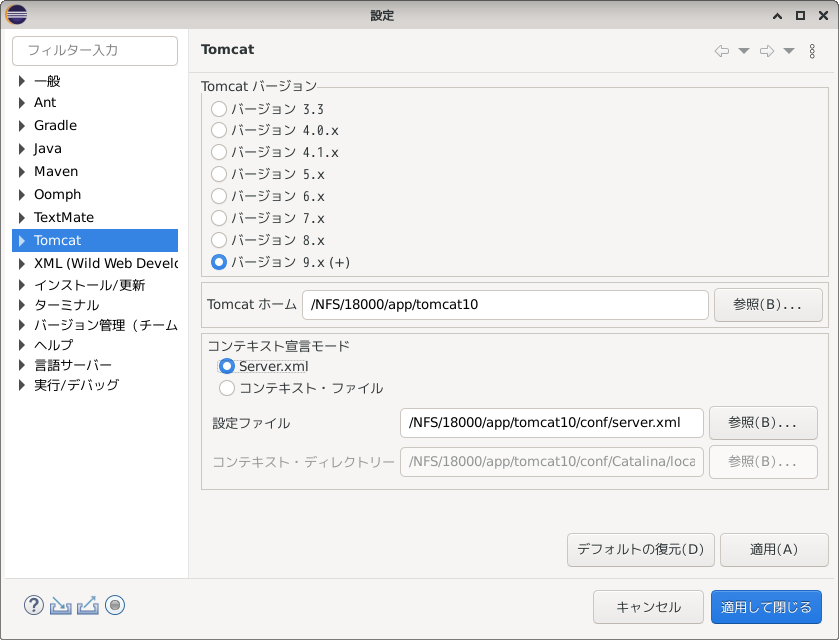Expand the Maven tree node

pos(21,172)
